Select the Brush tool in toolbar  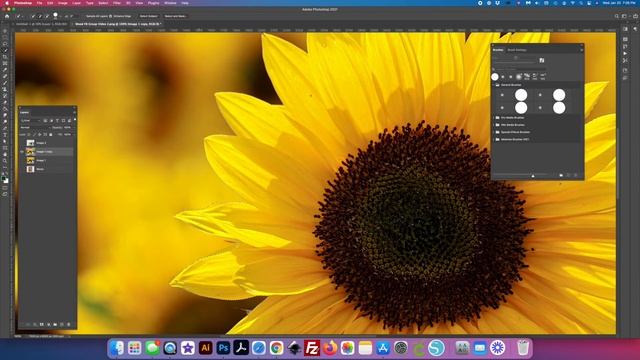click(5, 82)
